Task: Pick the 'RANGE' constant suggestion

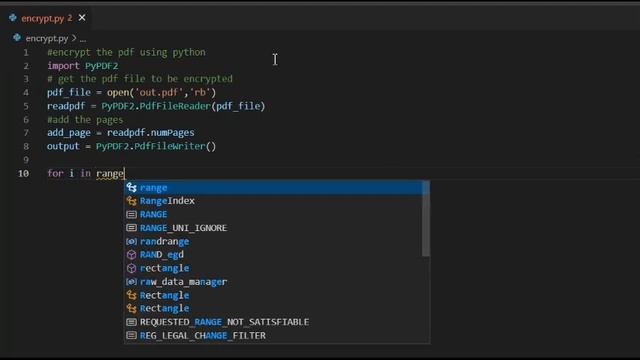Action: (274, 214)
